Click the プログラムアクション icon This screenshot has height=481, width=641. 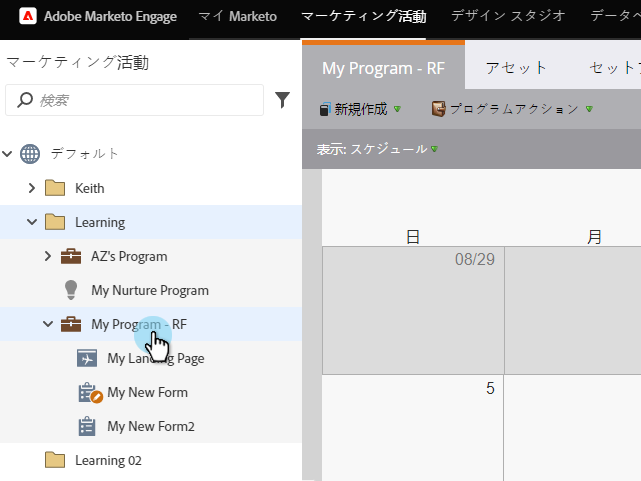[439, 109]
